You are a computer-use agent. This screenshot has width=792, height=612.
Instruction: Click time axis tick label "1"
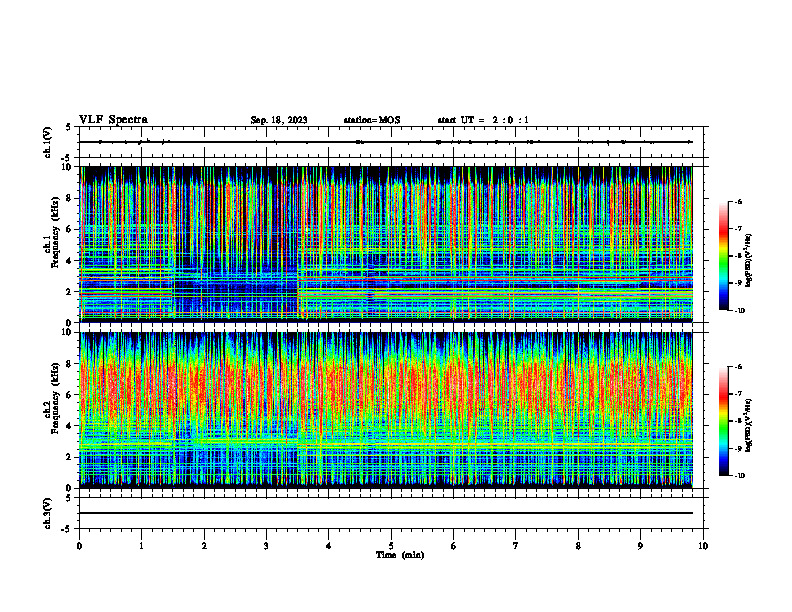[x=141, y=546]
